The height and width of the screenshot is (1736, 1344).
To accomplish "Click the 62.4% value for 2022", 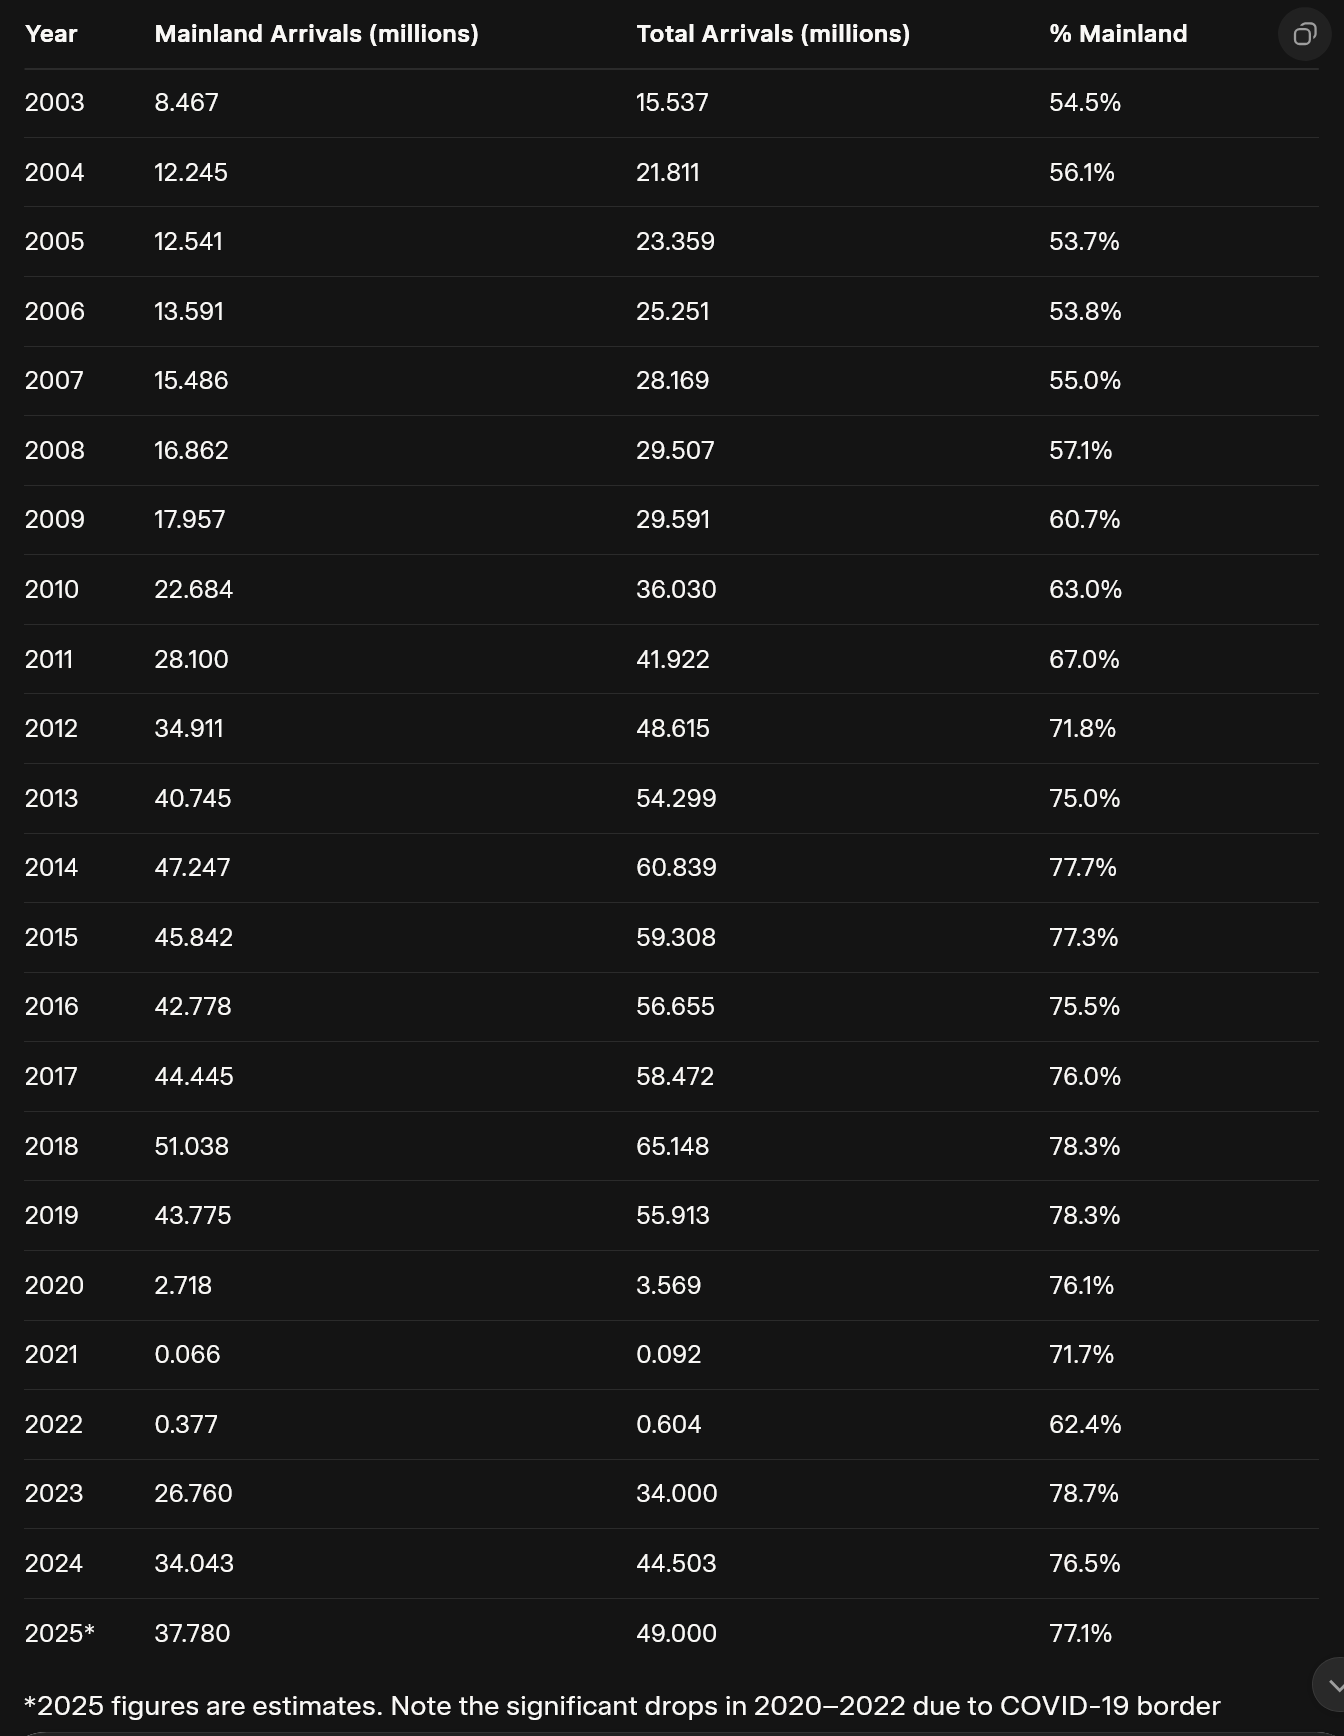I will point(1085,1424).
